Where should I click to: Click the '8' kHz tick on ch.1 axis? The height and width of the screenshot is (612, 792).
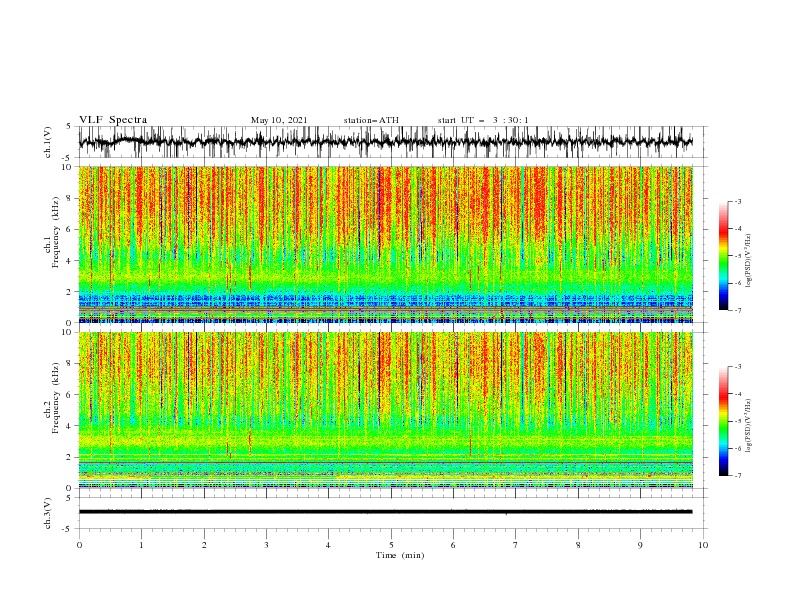click(x=70, y=198)
